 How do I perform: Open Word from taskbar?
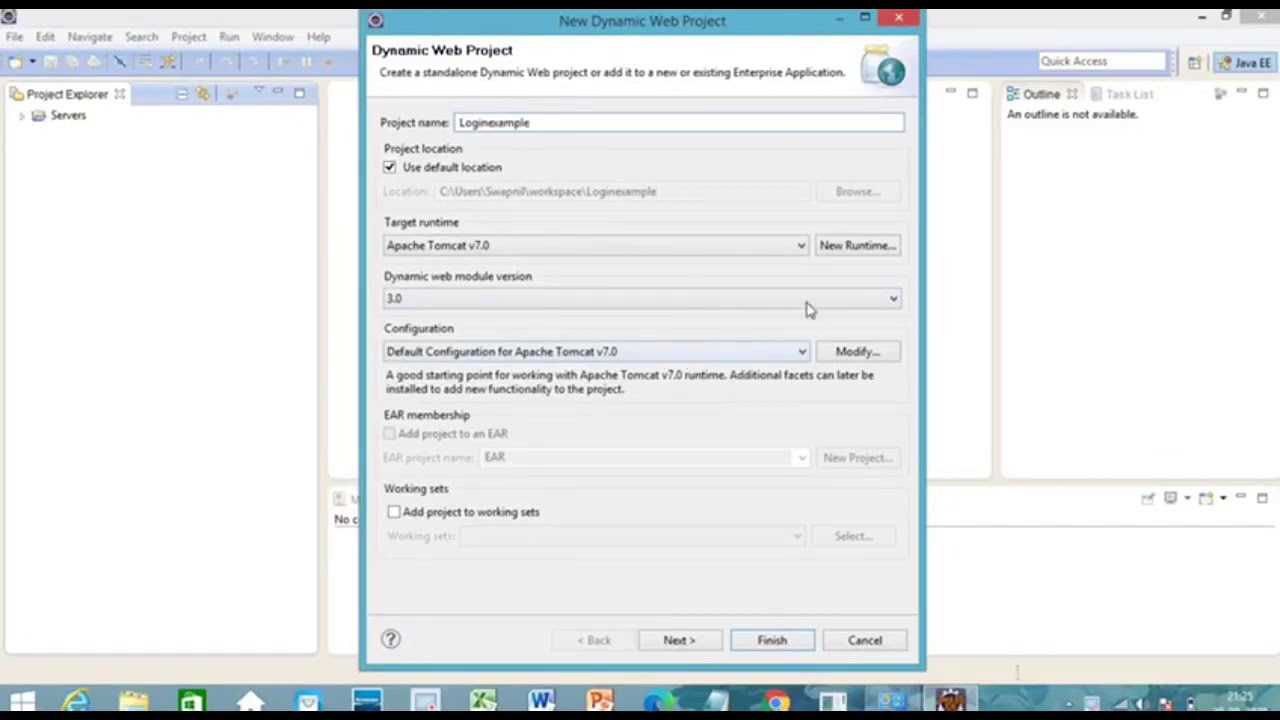(541, 701)
